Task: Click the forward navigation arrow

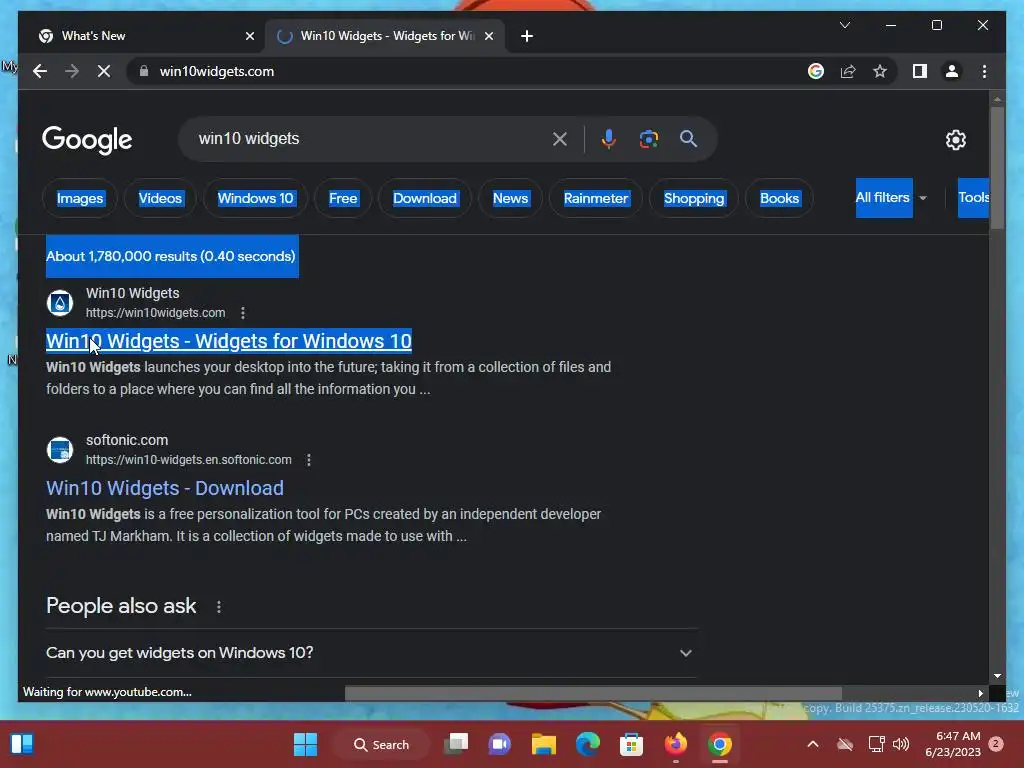Action: click(x=72, y=71)
